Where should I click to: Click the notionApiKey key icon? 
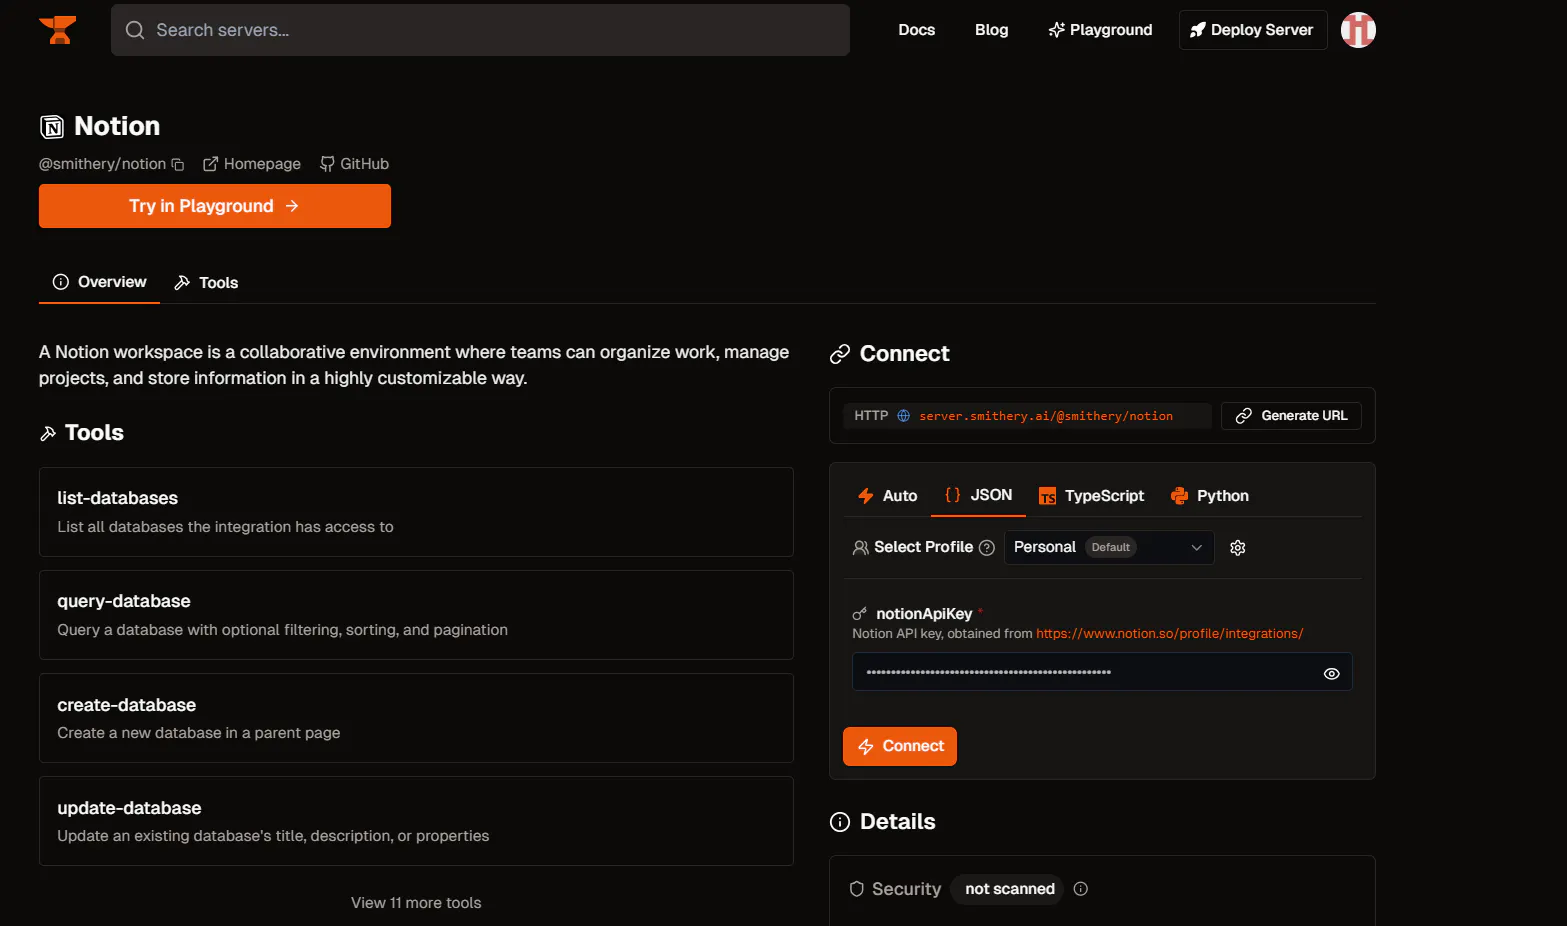(x=859, y=614)
